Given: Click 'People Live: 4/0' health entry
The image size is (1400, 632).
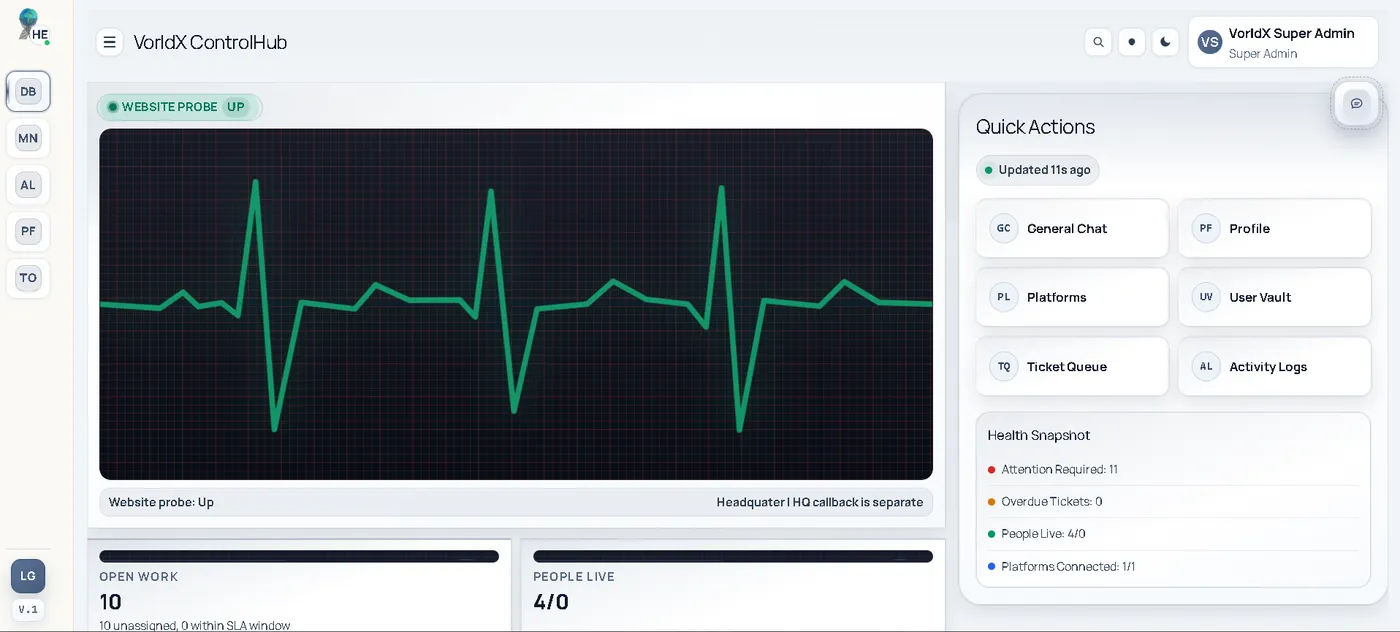Looking at the screenshot, I should 1173,534.
